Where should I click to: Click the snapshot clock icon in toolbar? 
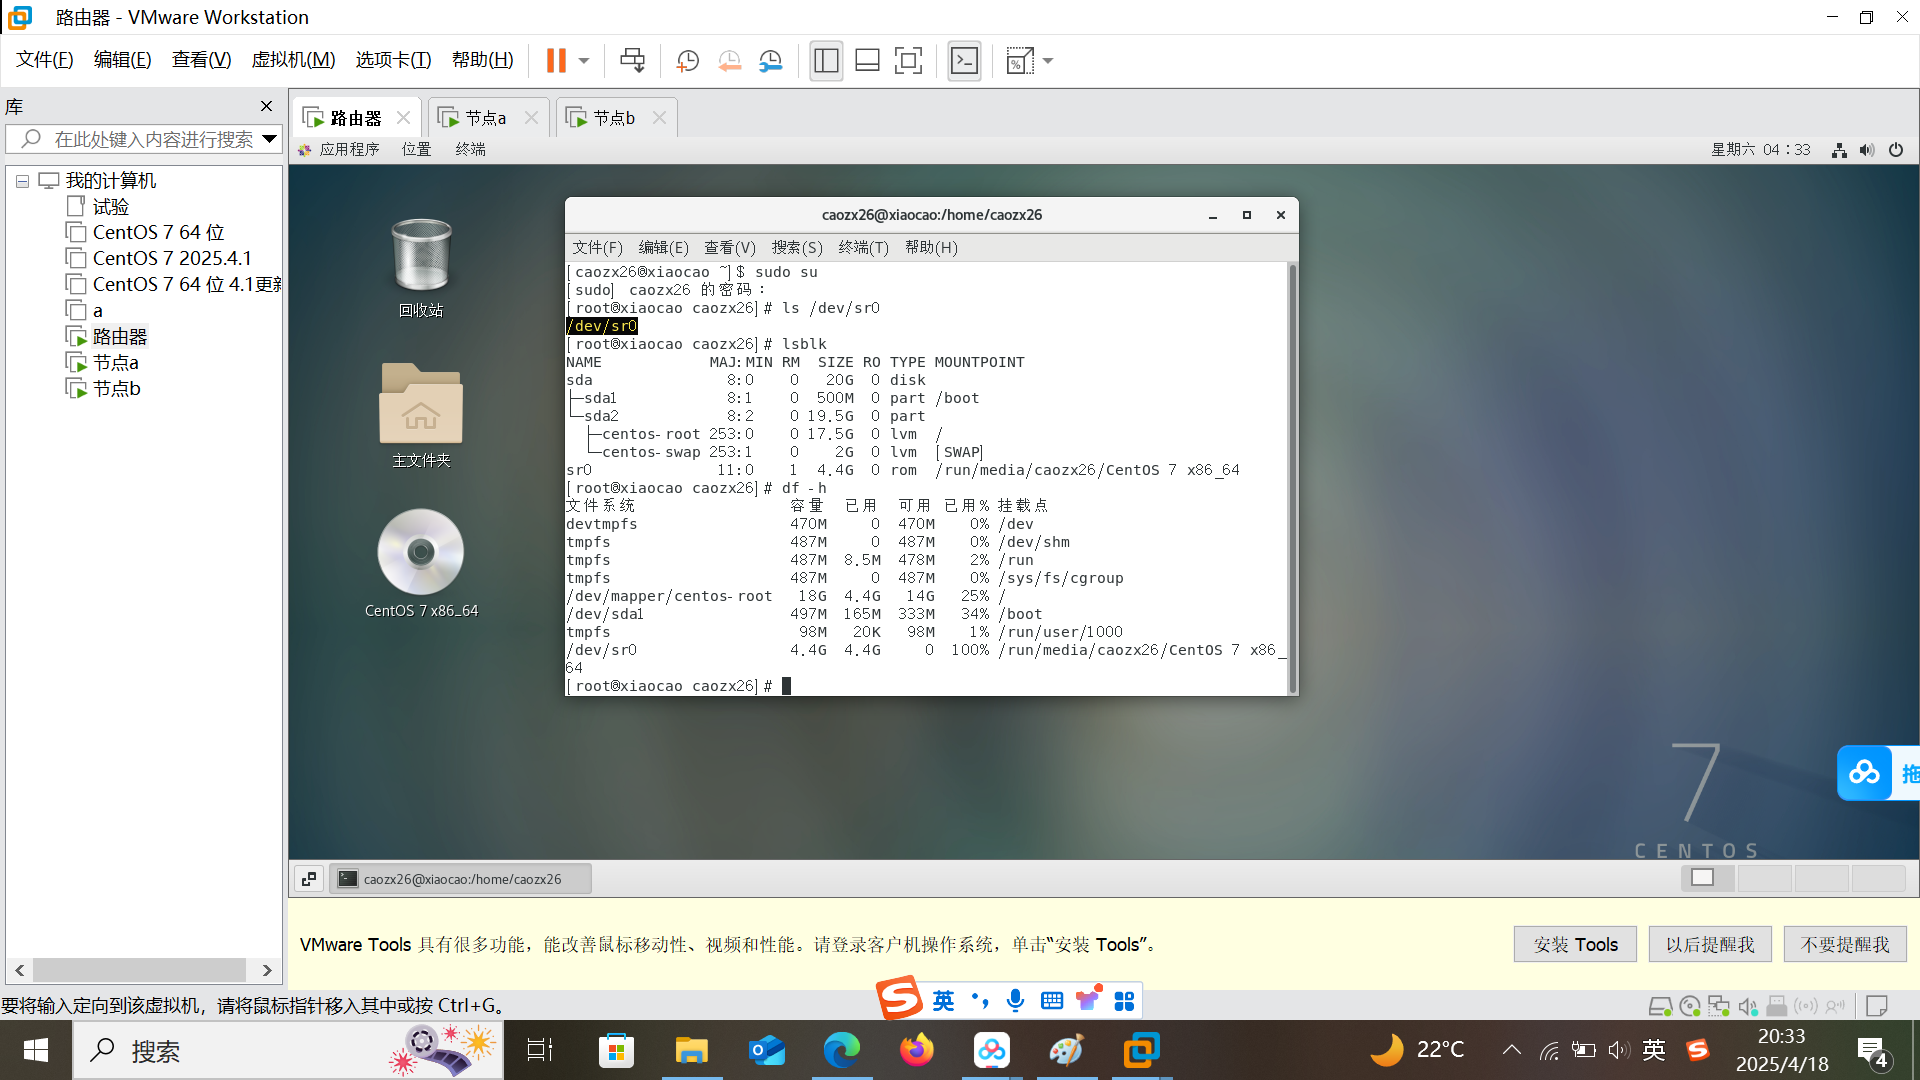coord(687,61)
